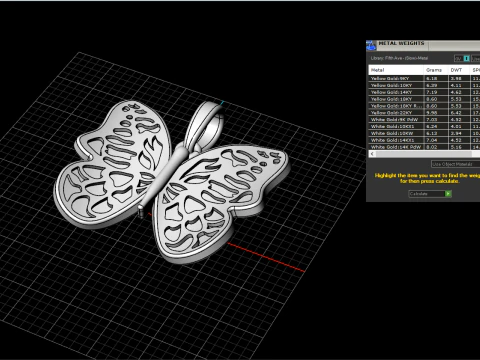Viewport: 480px width, 360px height.
Task: Select the Yellow Gold:14KY row
Action: coord(424,92)
